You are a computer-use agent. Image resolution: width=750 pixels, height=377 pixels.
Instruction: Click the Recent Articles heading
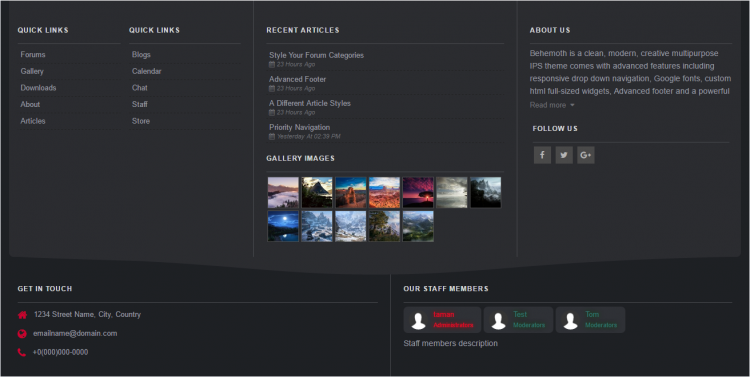tap(303, 30)
